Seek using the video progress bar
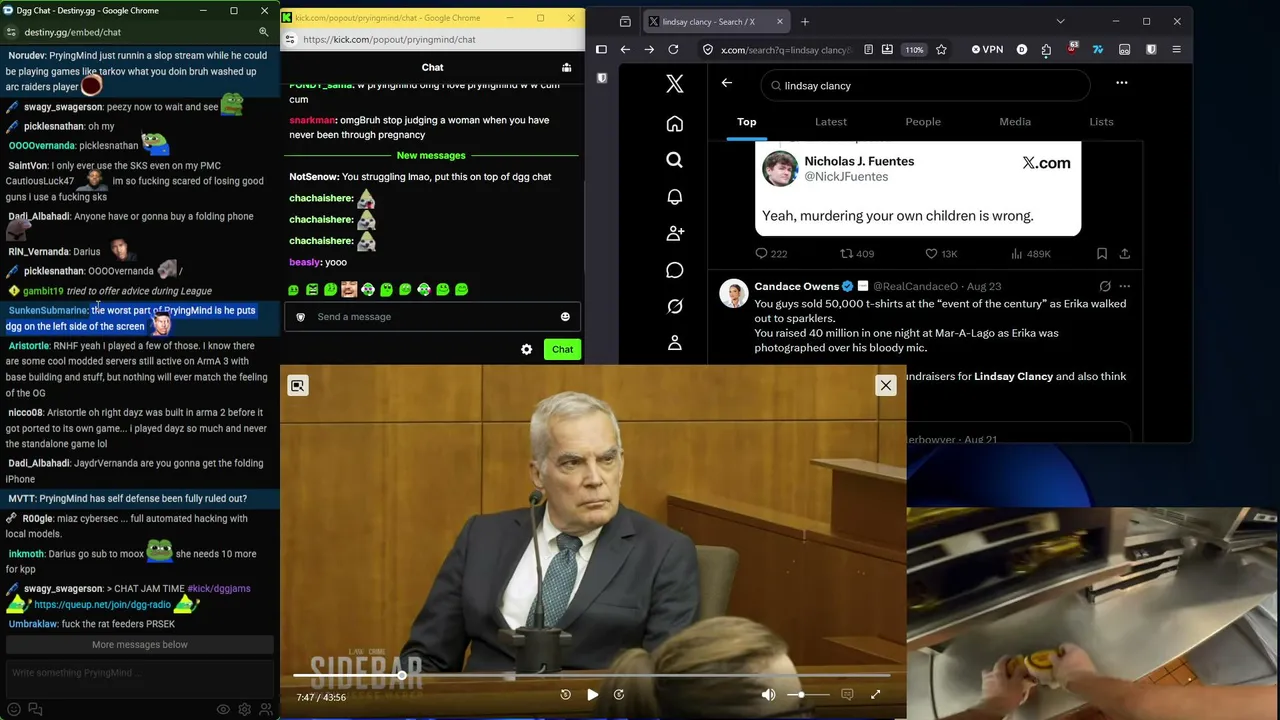This screenshot has height=720, width=1280. (592, 676)
